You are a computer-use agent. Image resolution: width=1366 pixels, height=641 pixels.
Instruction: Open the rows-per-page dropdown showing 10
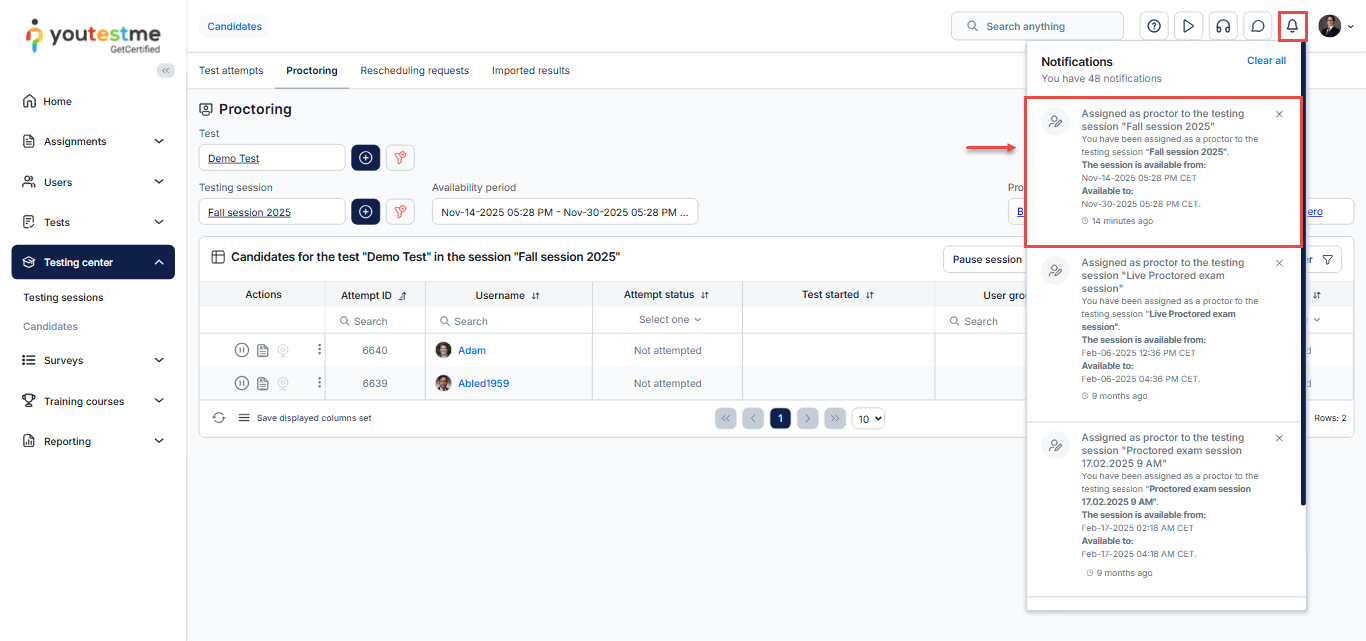pyautogui.click(x=868, y=419)
